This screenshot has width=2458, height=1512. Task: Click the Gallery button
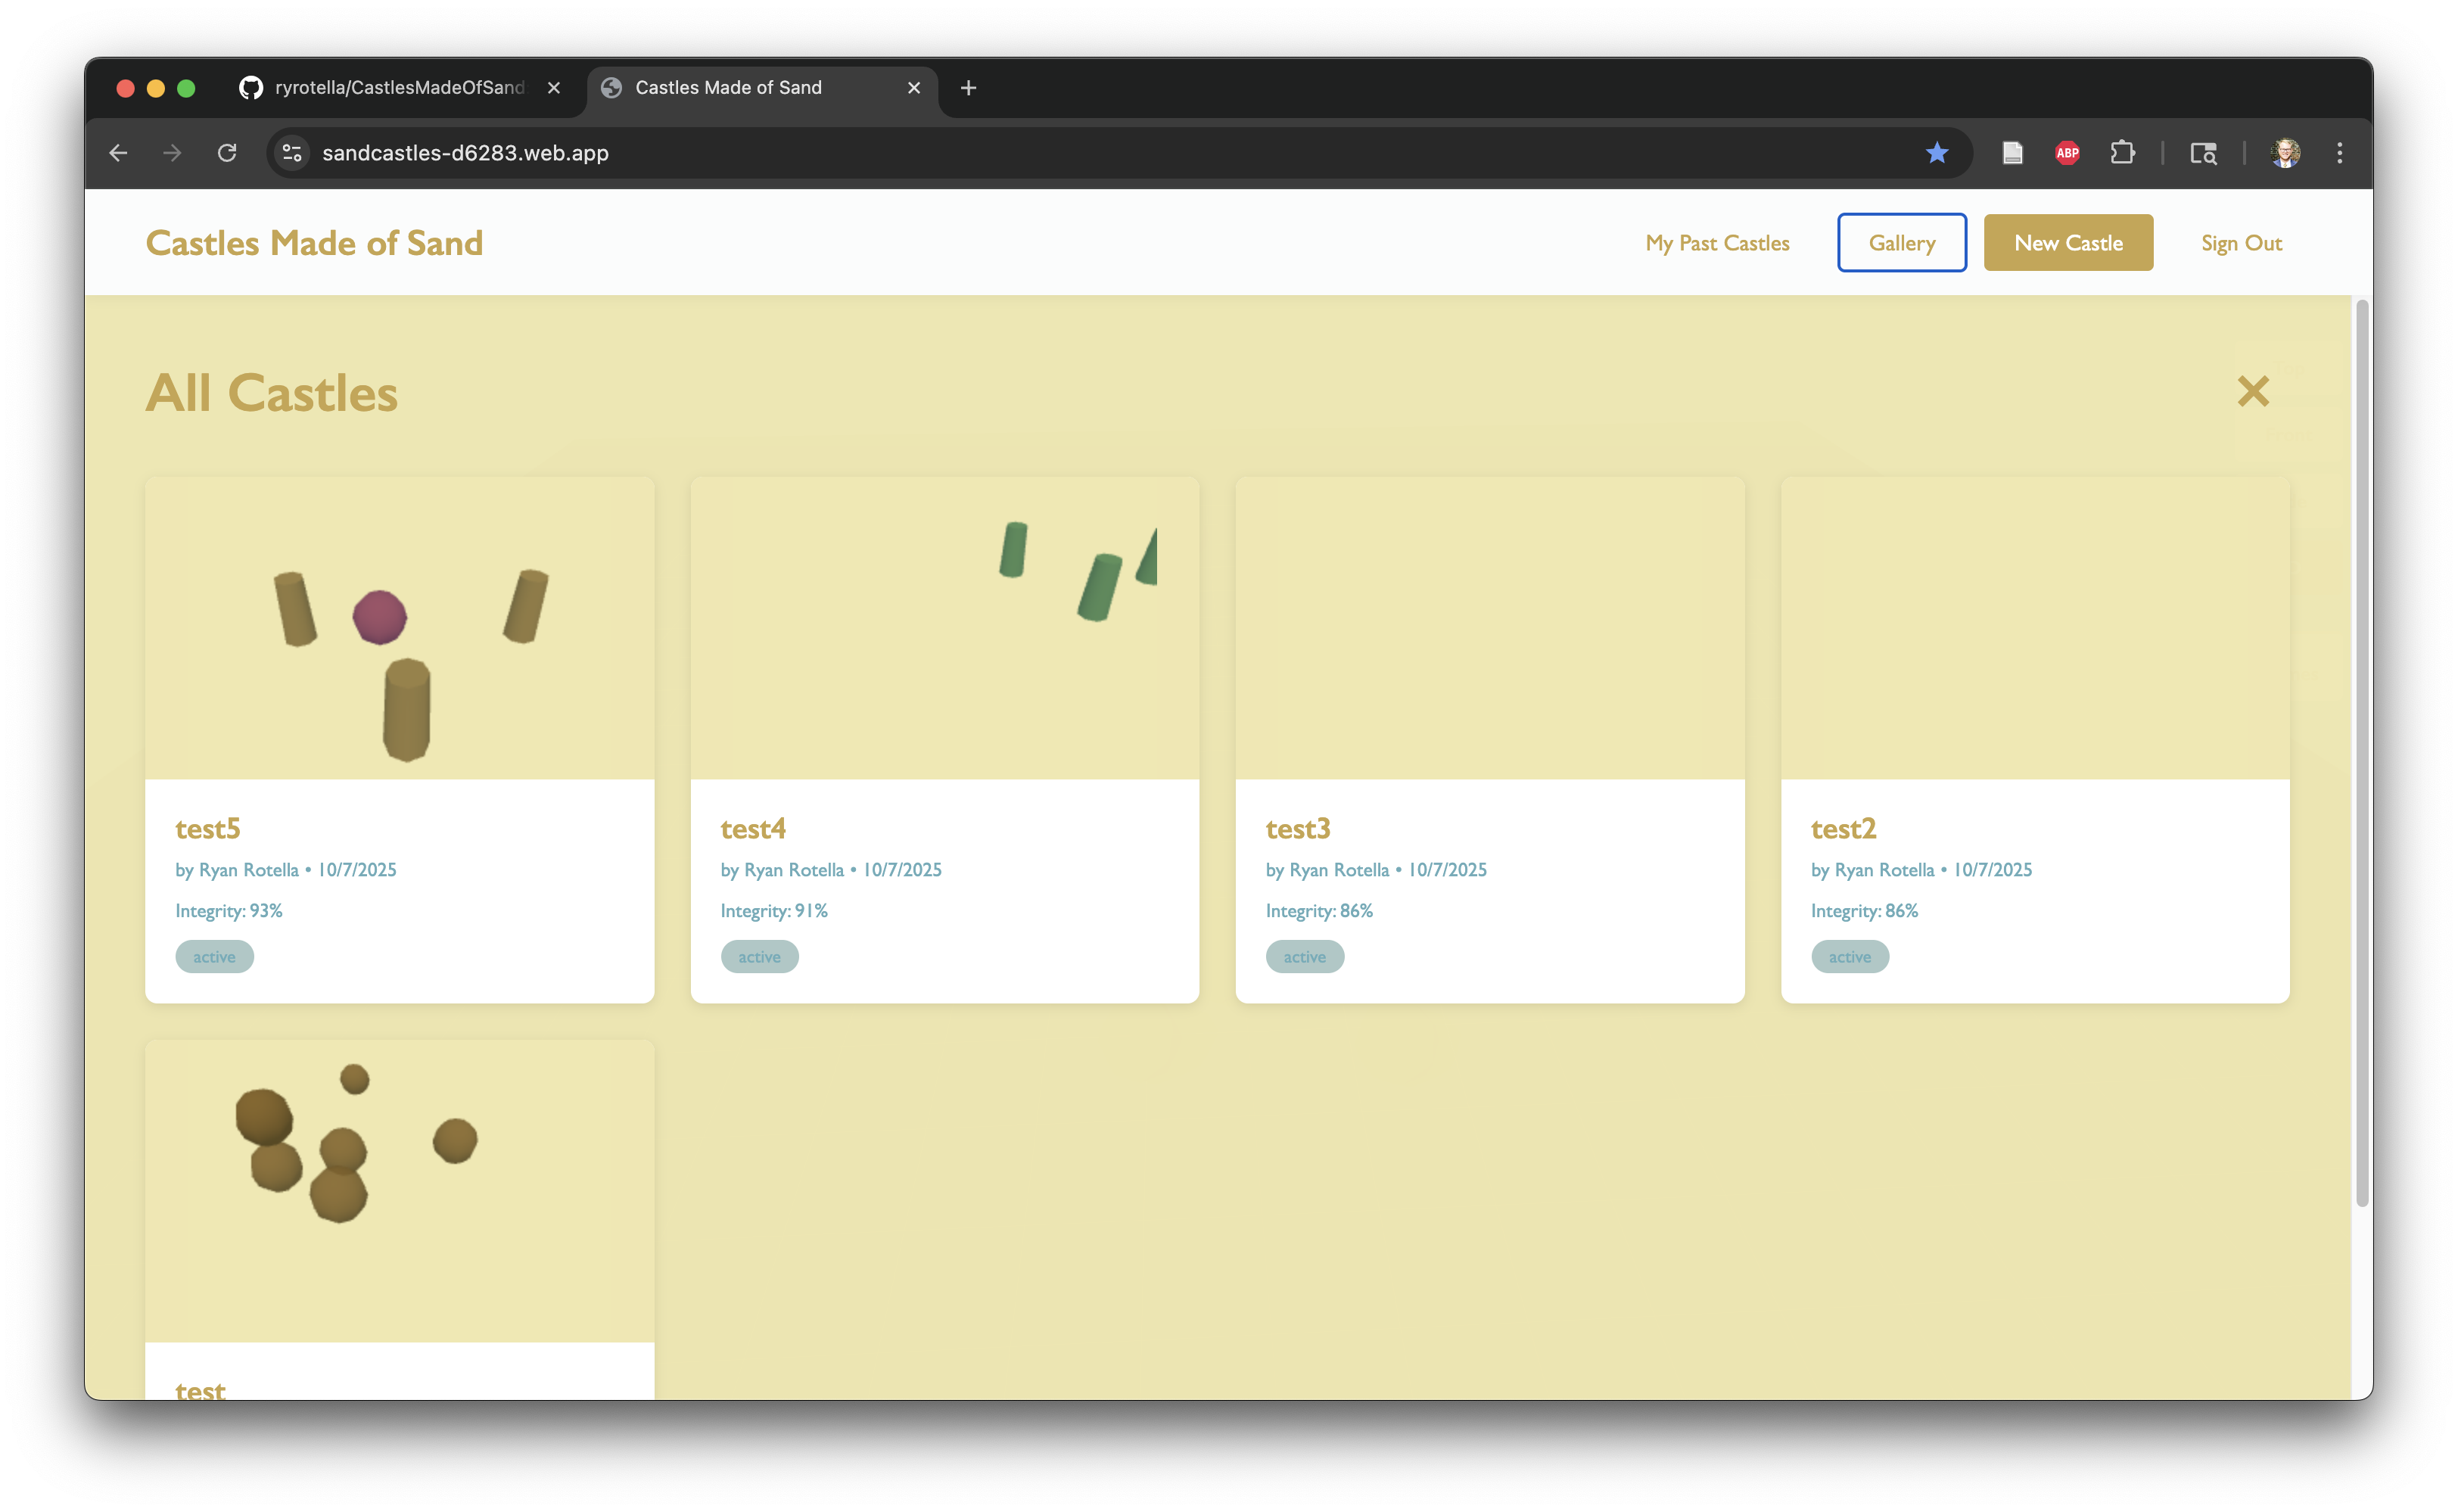[1901, 243]
